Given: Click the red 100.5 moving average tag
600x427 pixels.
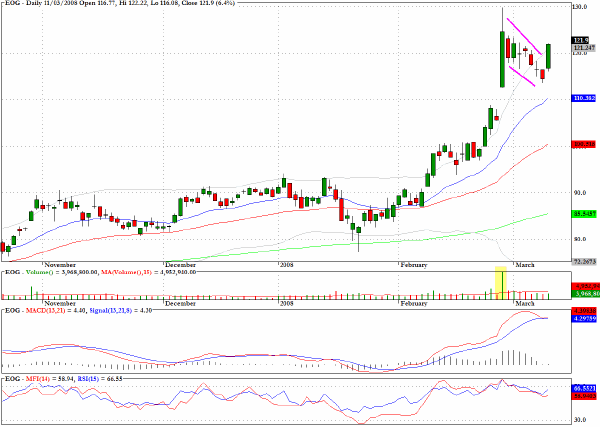Looking at the screenshot, I should [x=584, y=144].
